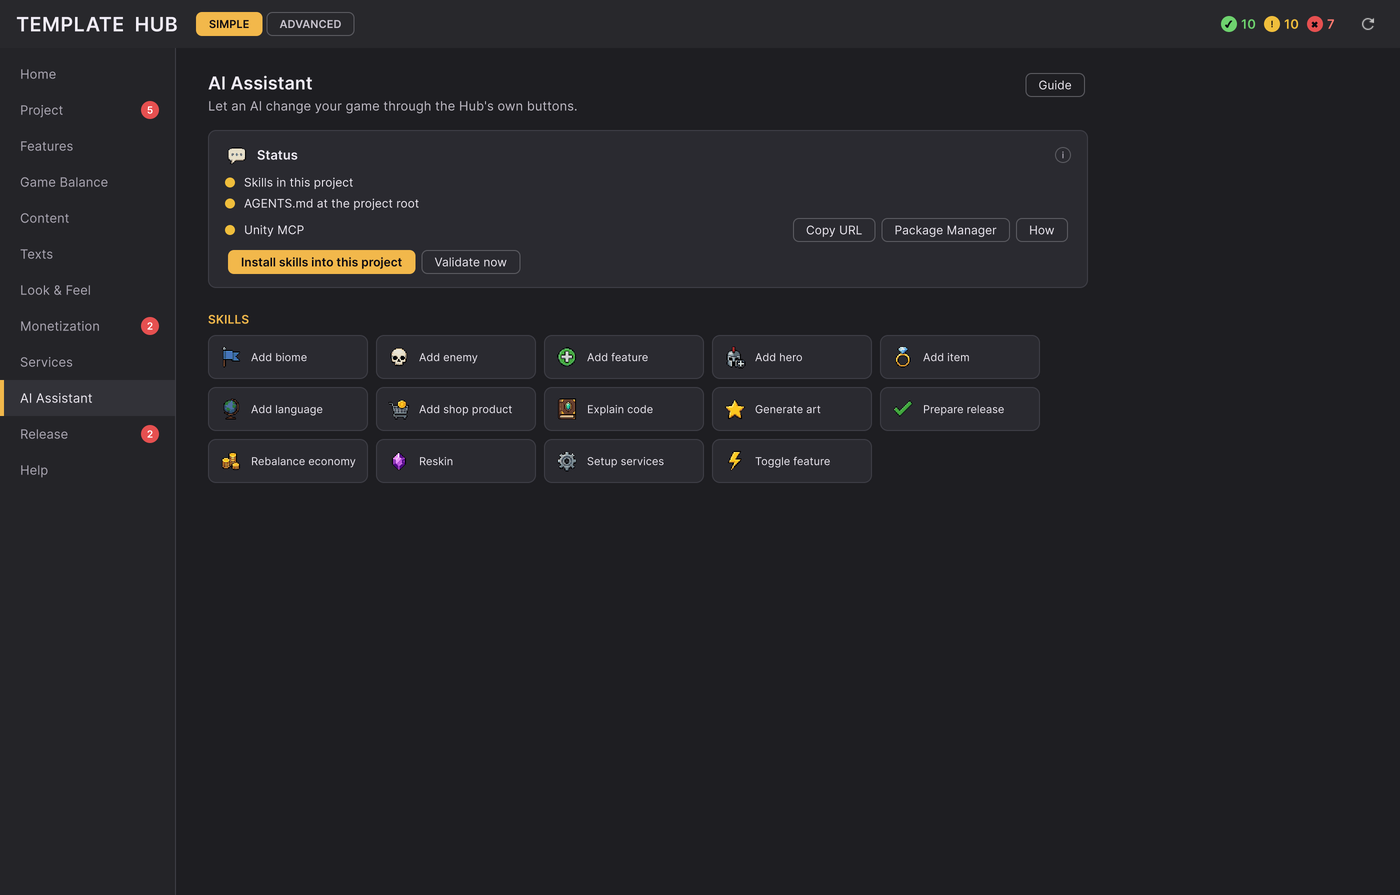
Task: Click the refresh icon in top bar
Action: pyautogui.click(x=1368, y=24)
